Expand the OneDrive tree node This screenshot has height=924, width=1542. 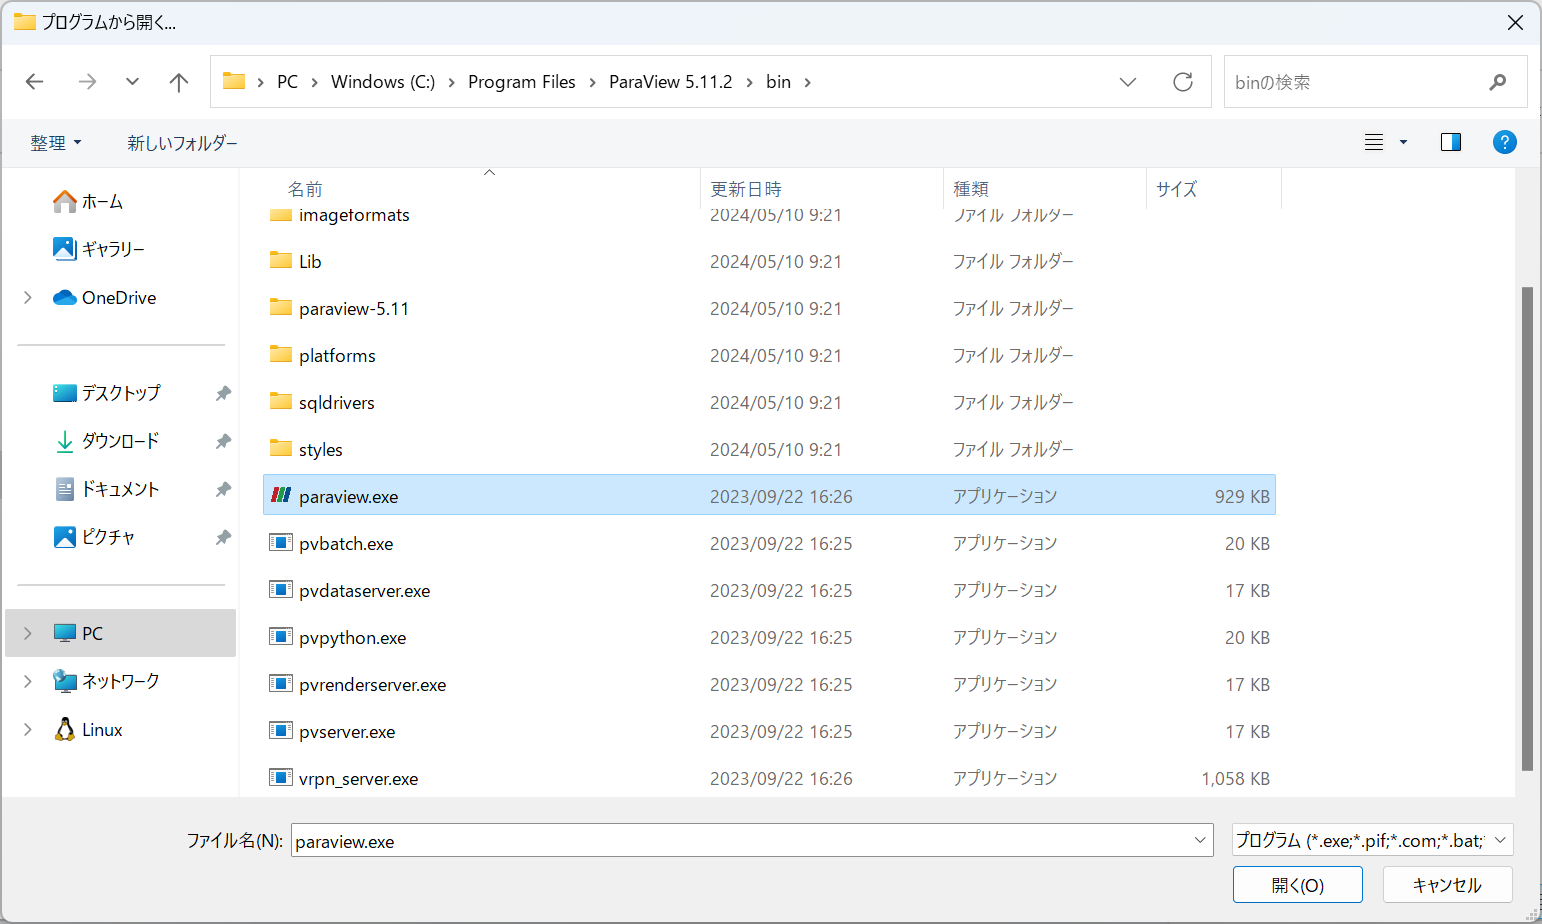click(x=28, y=298)
